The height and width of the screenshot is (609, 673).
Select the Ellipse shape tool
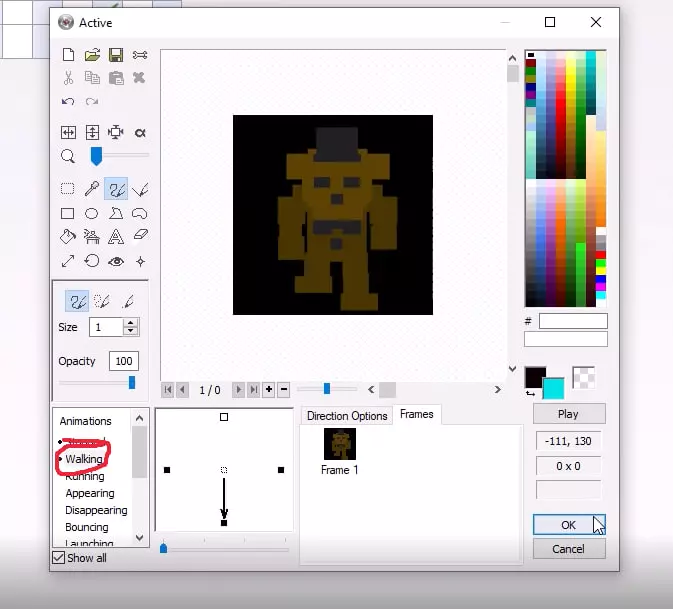[x=91, y=213]
